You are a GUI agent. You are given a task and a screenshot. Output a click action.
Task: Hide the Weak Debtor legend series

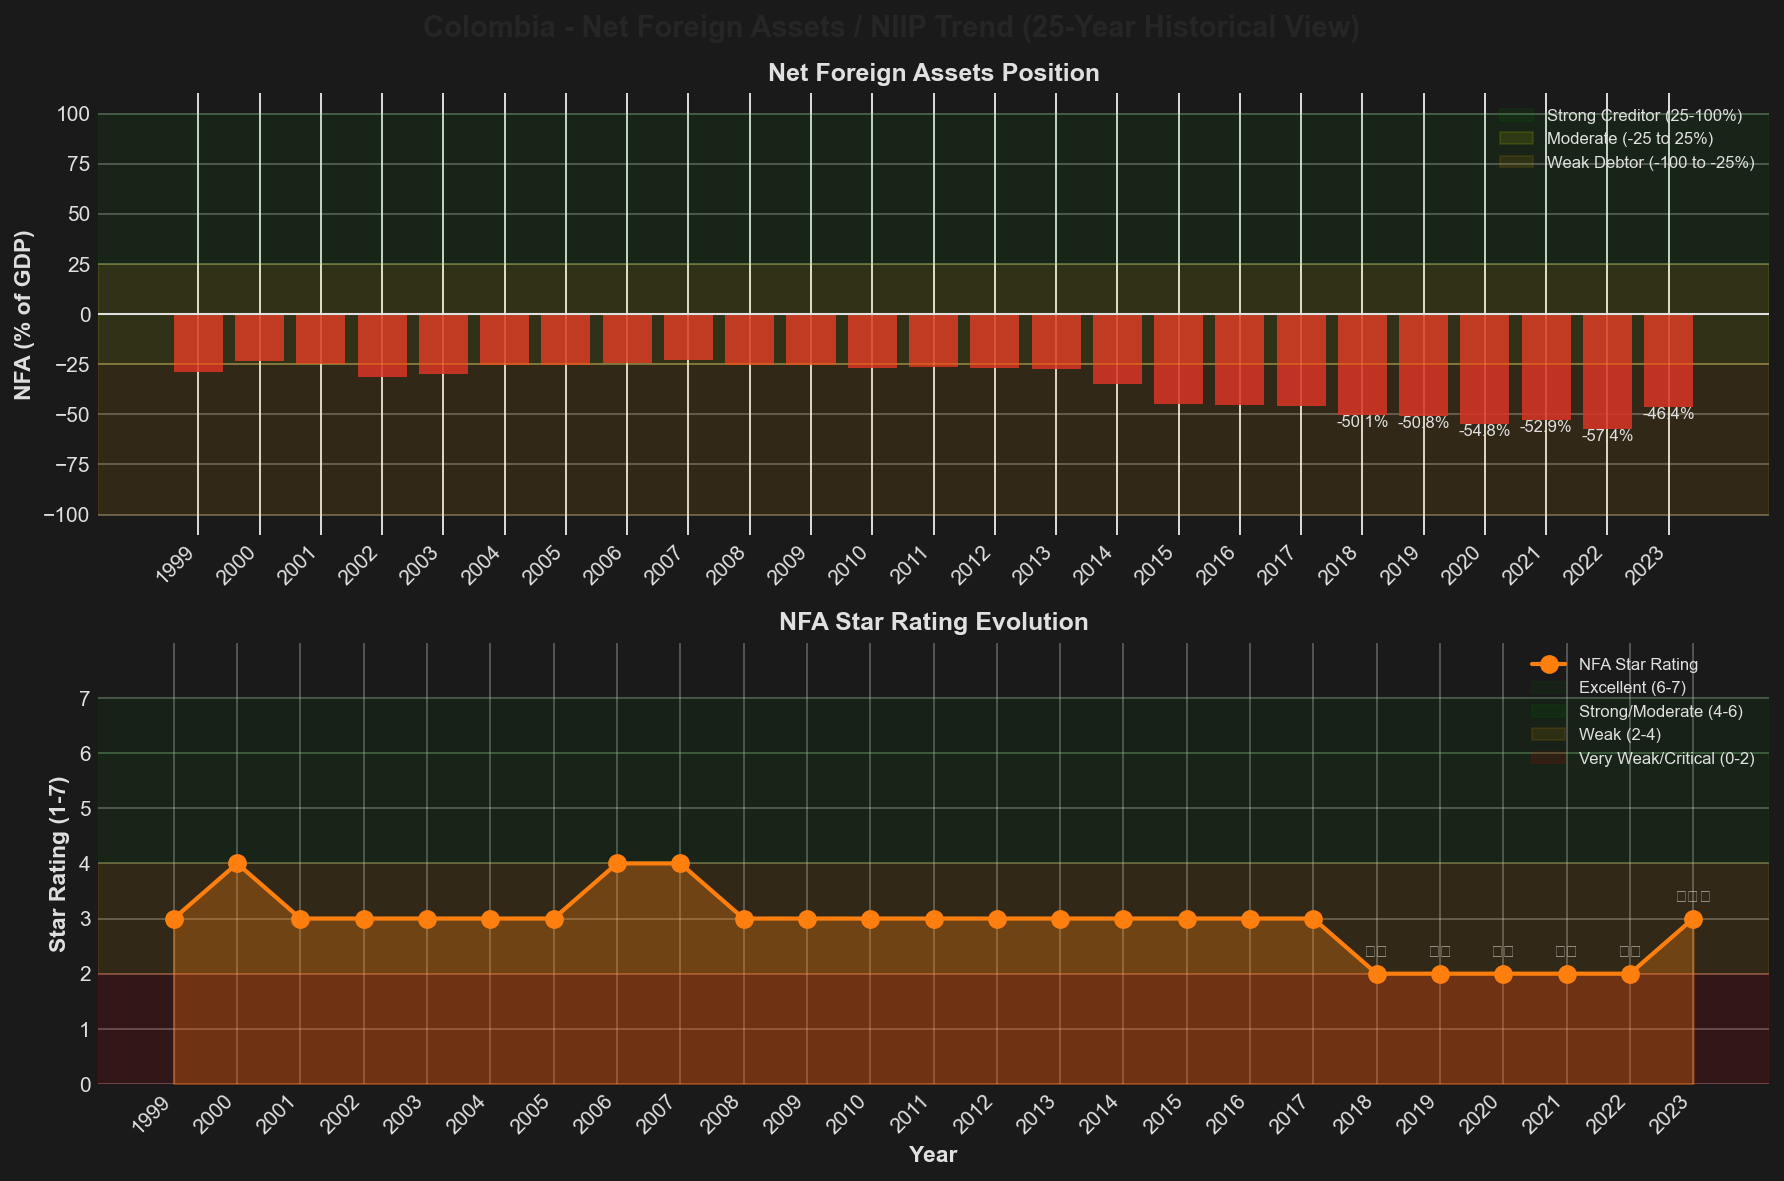[1650, 163]
